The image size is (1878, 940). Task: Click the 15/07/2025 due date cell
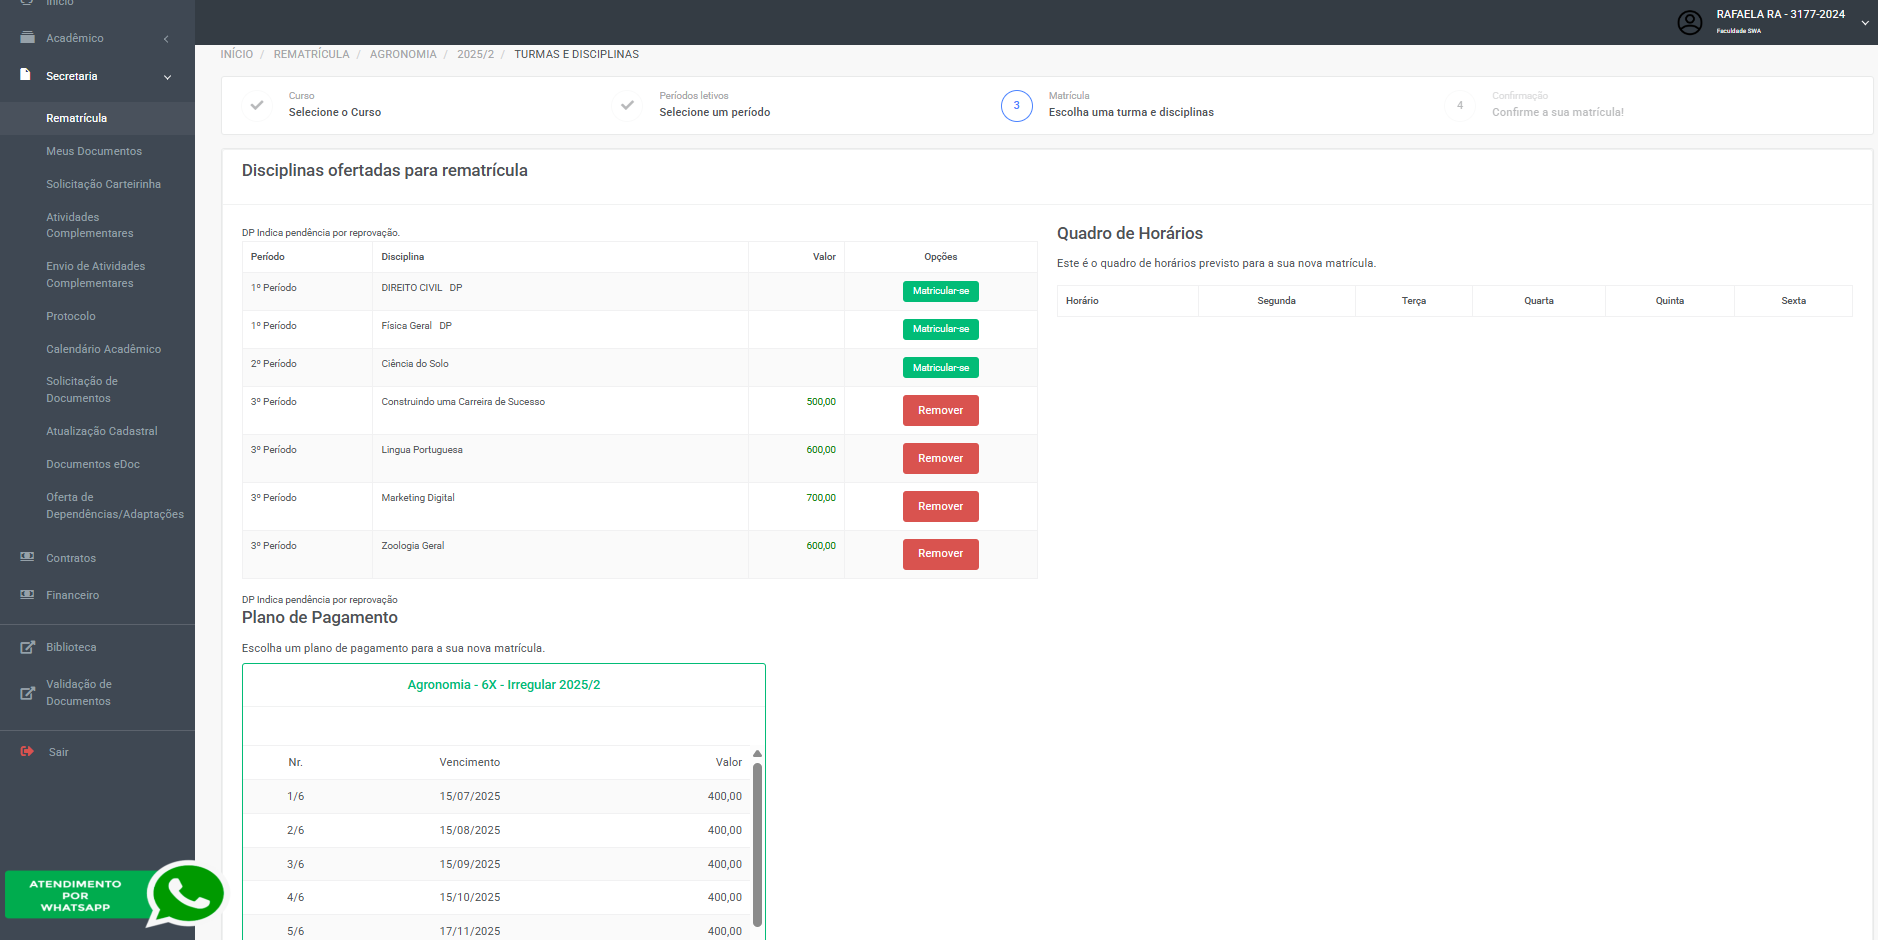[470, 796]
